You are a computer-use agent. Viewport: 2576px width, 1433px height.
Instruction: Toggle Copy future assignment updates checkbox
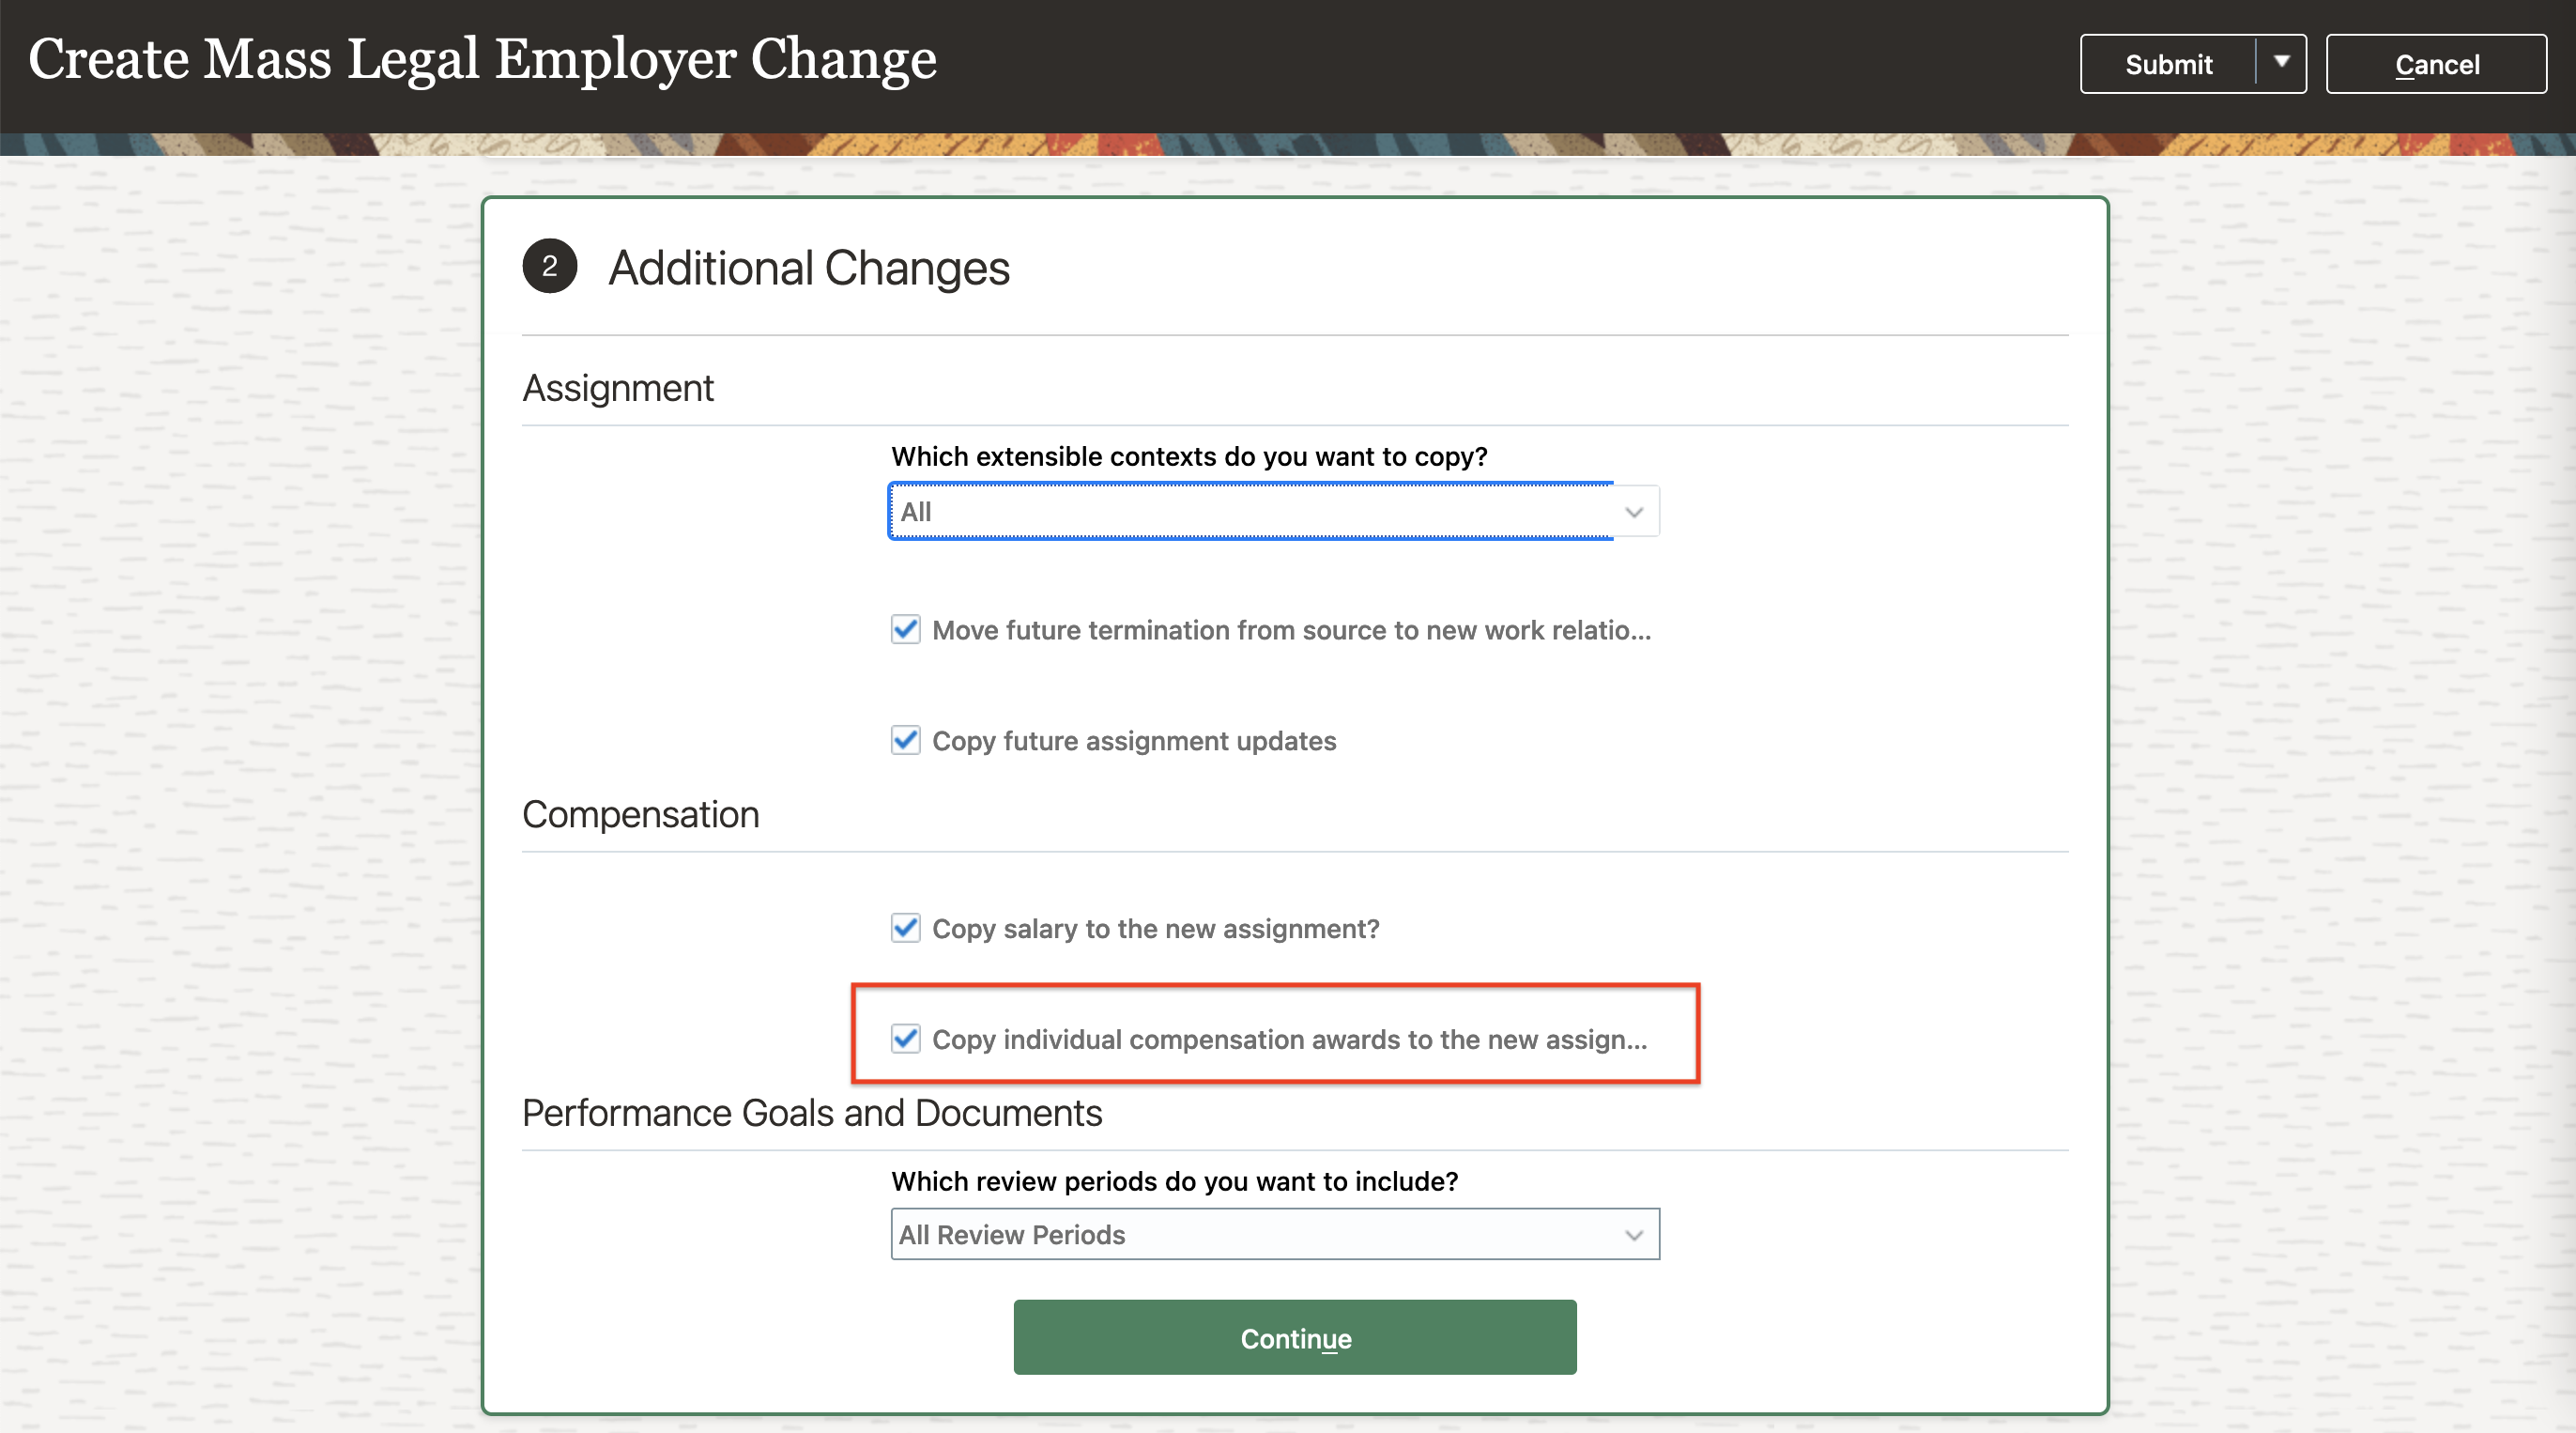[x=906, y=741]
